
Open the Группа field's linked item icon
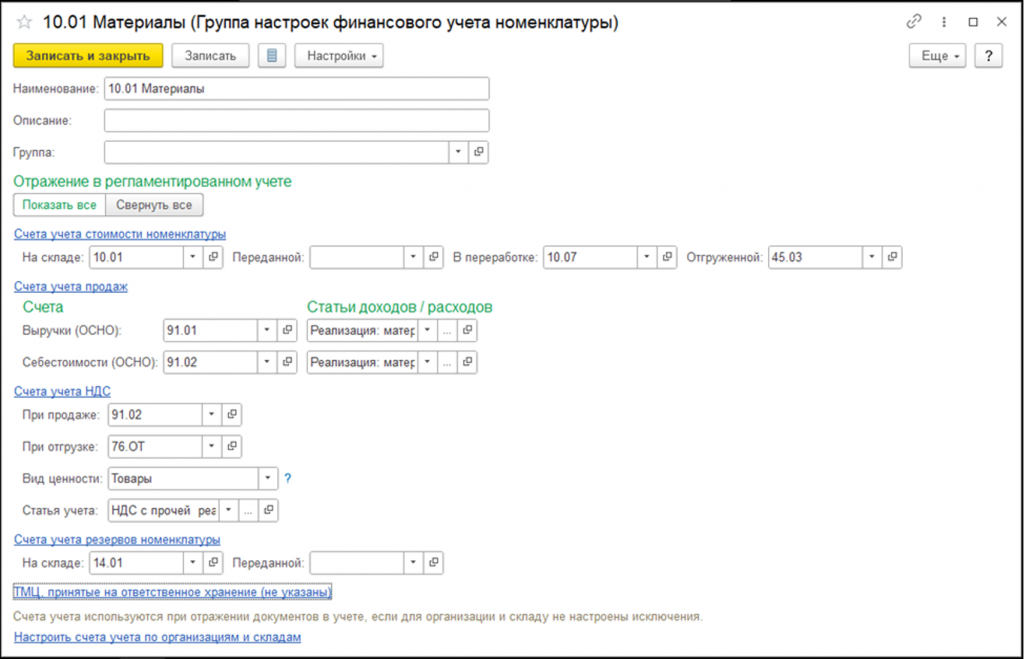pos(479,152)
